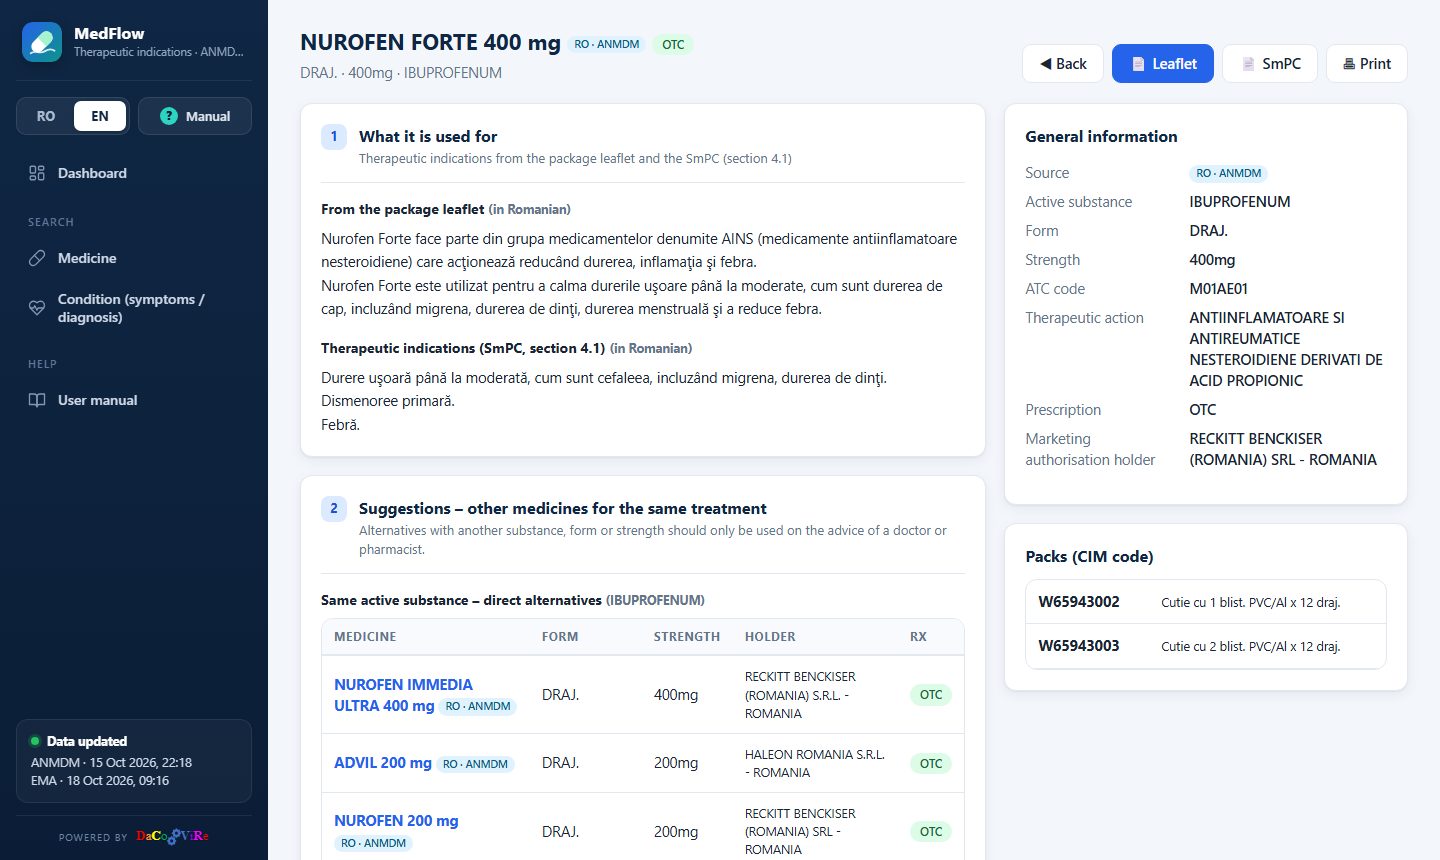
Task: Click the RO · ANMDM source badge
Action: tap(1229, 173)
